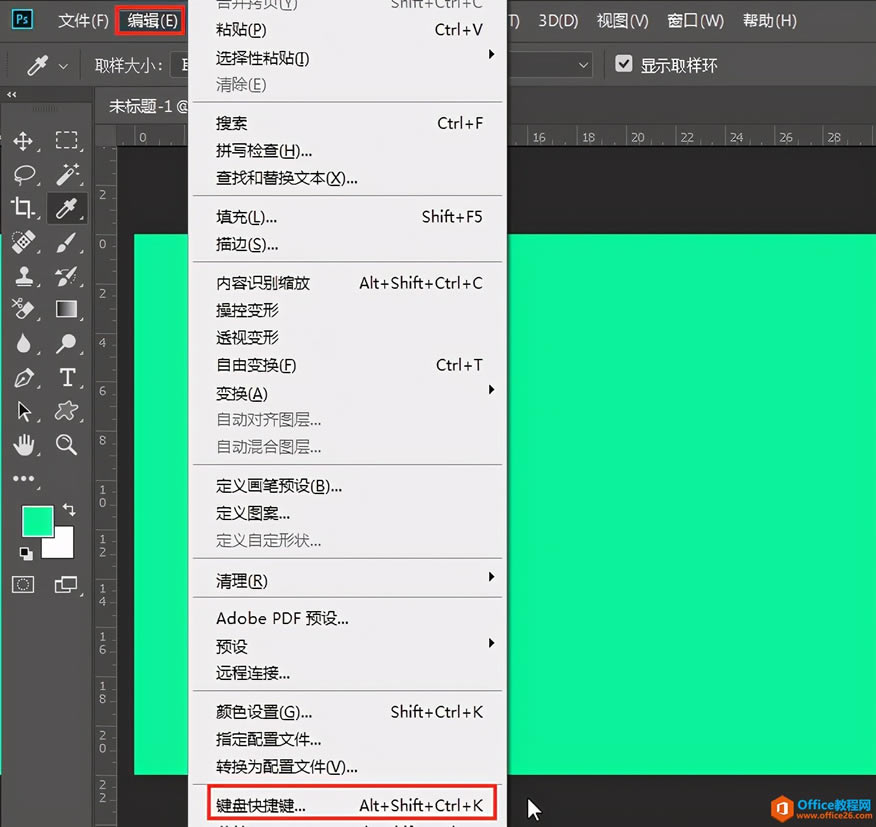Viewport: 876px width, 827px height.
Task: Select the Lasso tool
Action: 23,174
